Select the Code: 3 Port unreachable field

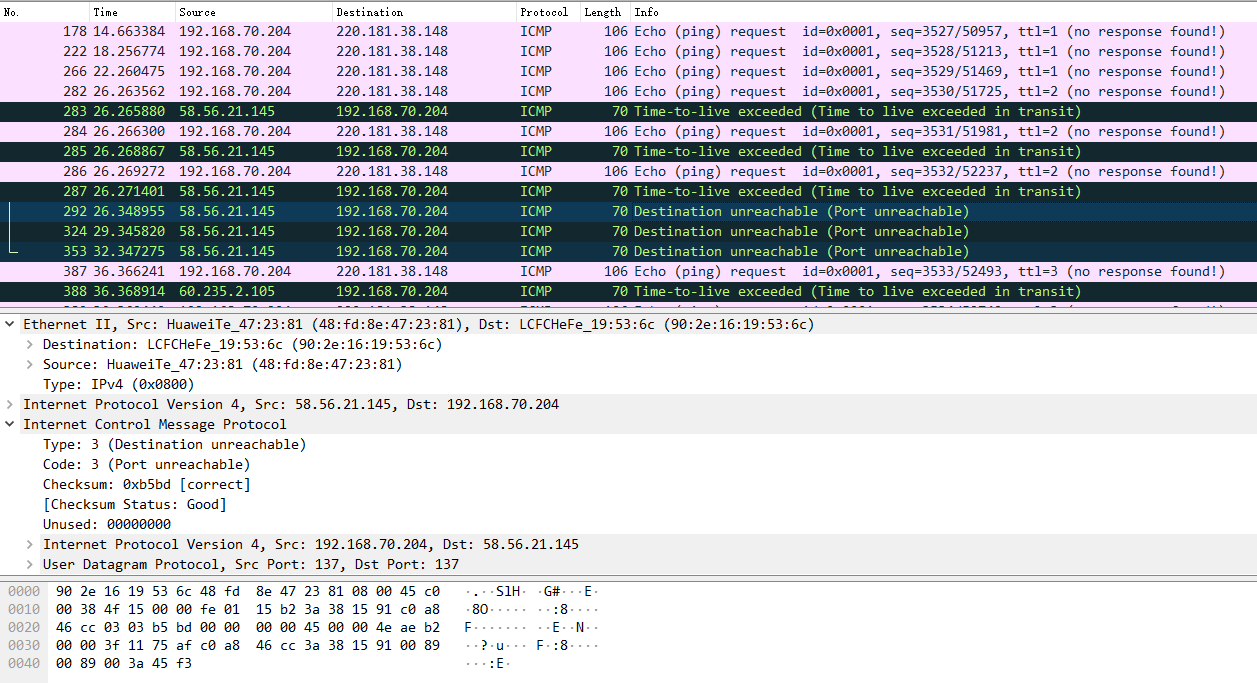146,464
